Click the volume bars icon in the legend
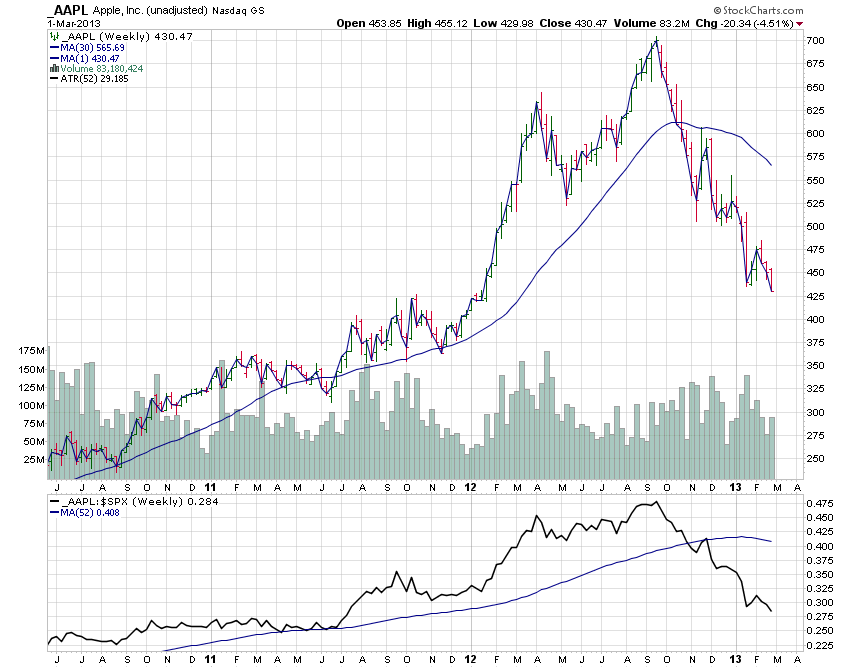The image size is (850, 668). coord(54,68)
